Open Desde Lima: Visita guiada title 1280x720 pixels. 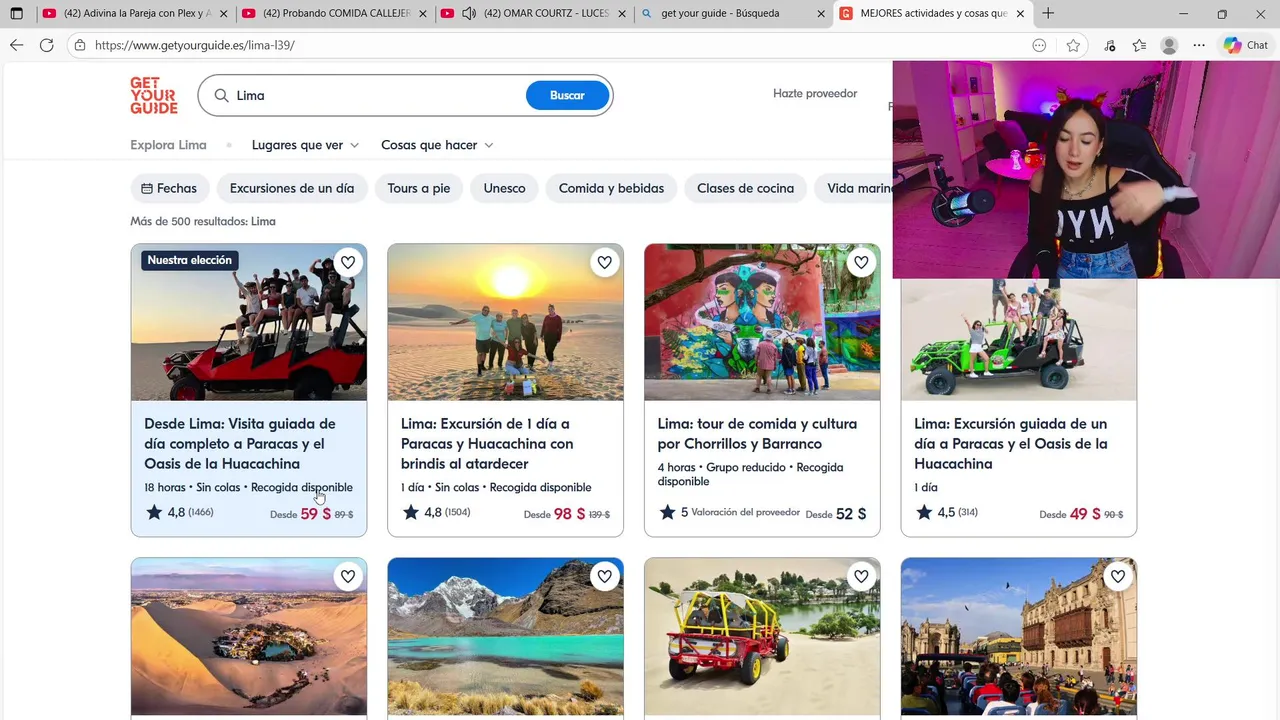pyautogui.click(x=240, y=444)
